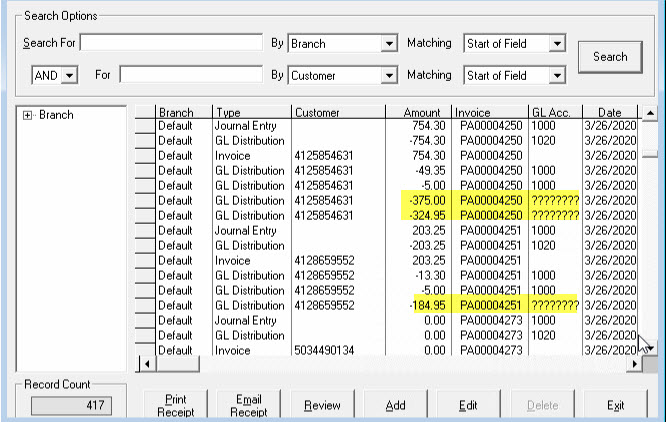Expand the Branch tree node
This screenshot has width=666, height=422.
(27, 115)
